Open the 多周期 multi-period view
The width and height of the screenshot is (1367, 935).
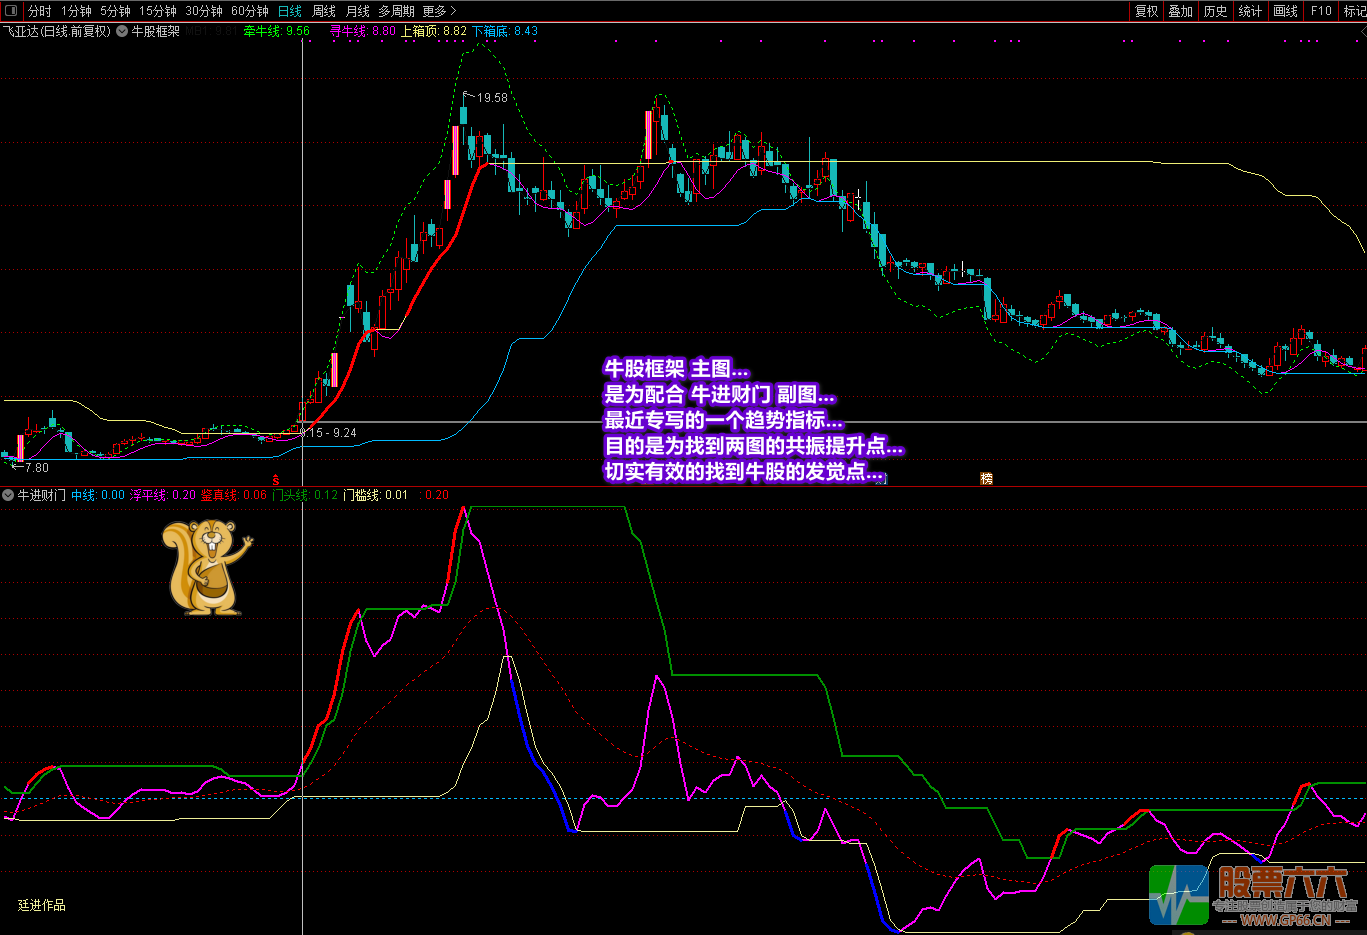pos(396,11)
